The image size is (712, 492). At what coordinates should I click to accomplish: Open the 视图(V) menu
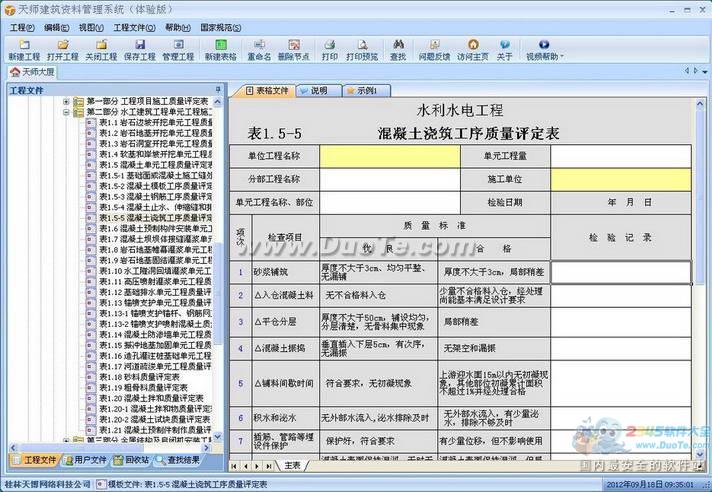[x=91, y=28]
